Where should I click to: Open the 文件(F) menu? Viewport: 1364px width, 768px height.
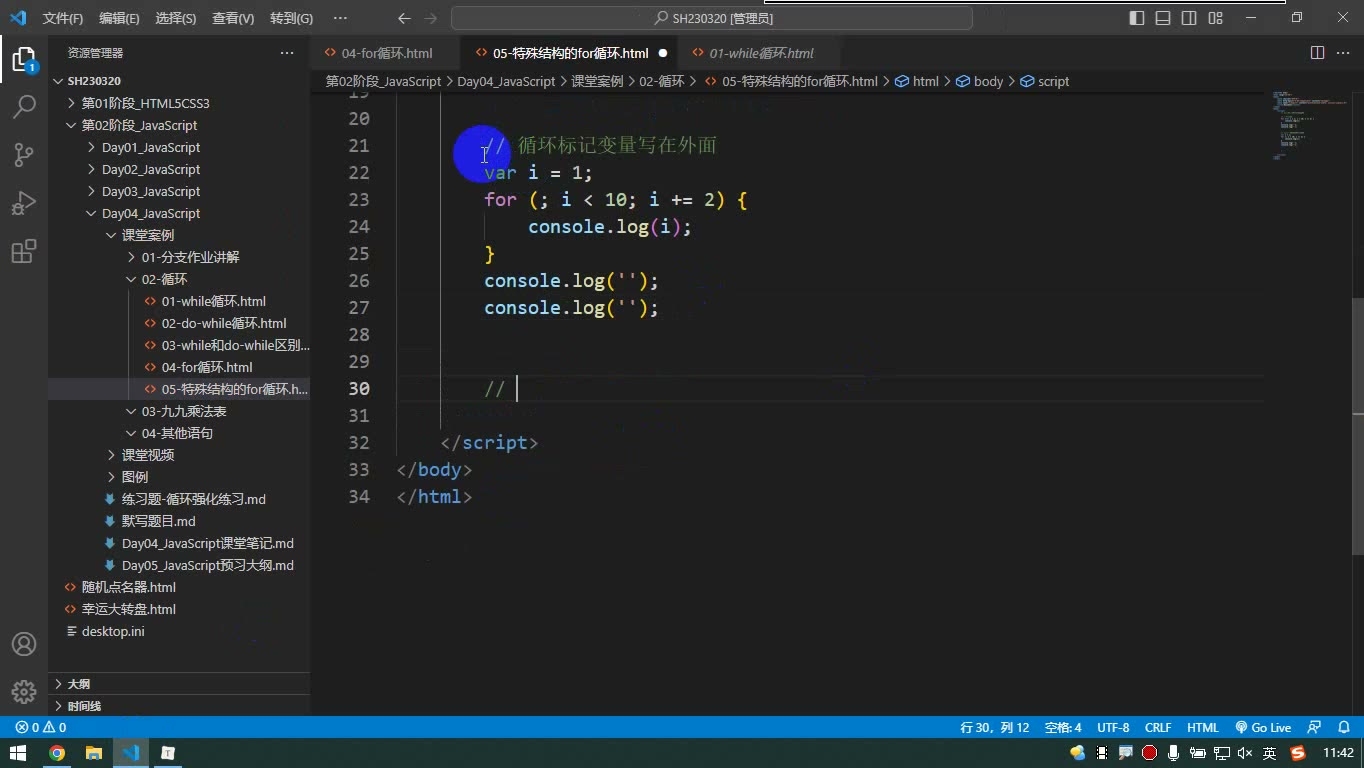tap(63, 18)
